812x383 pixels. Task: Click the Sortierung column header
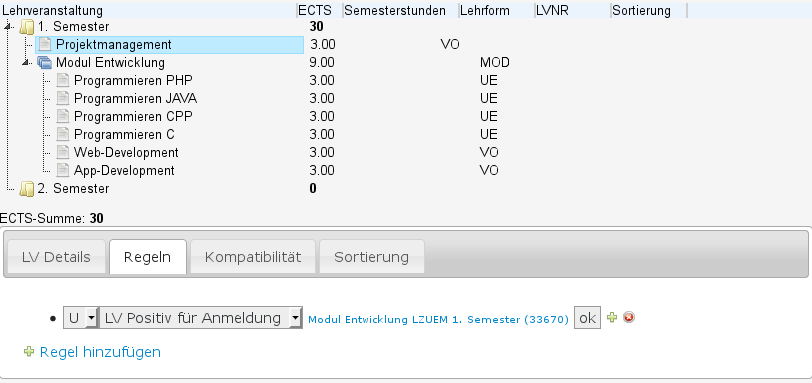(642, 10)
